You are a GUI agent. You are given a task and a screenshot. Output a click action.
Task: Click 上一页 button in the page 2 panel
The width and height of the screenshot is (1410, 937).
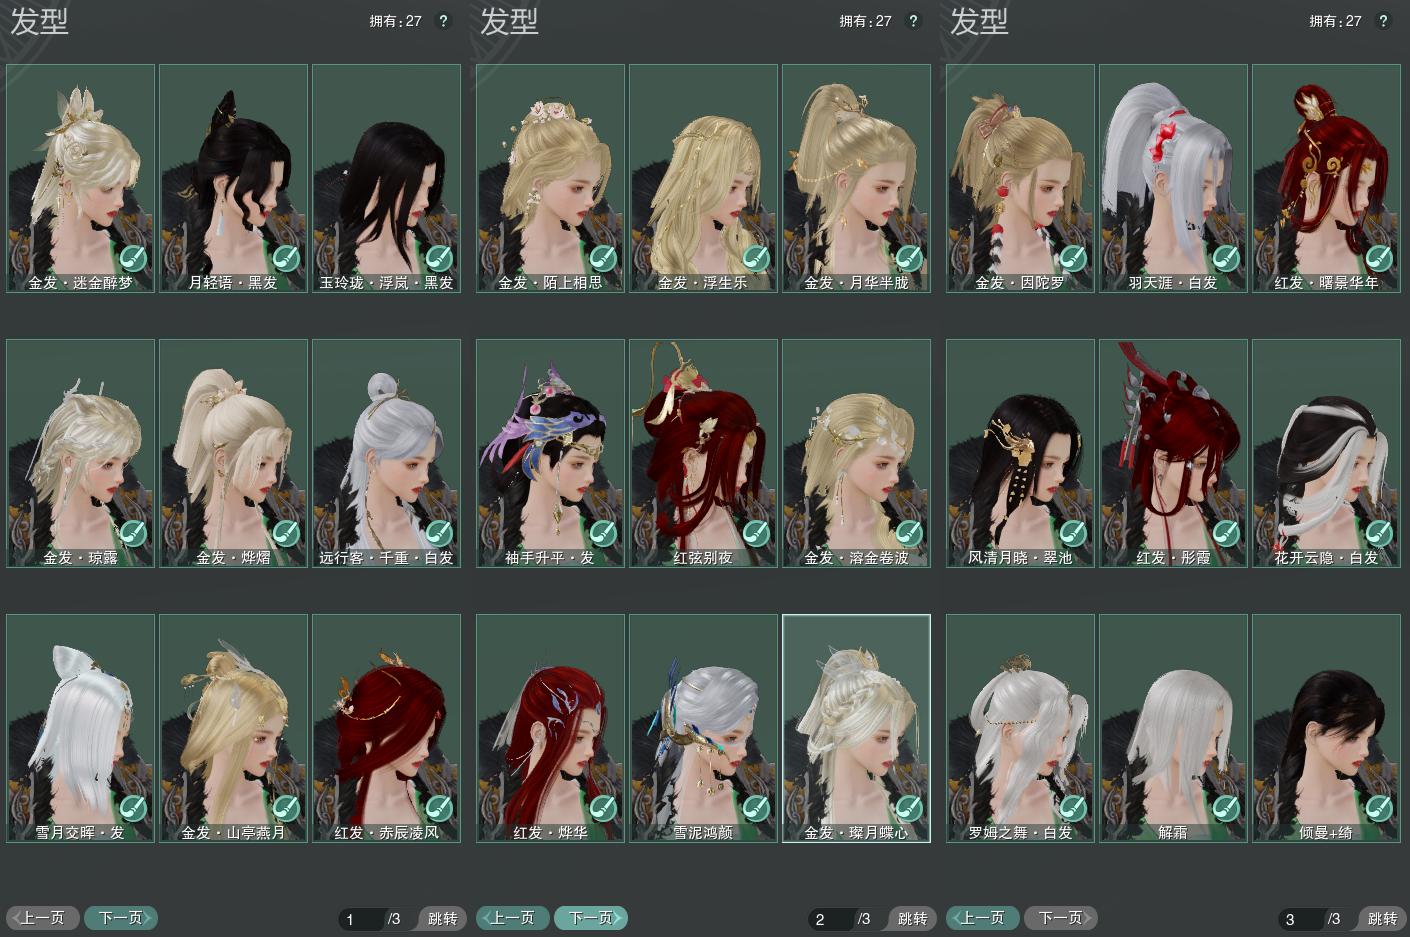513,918
